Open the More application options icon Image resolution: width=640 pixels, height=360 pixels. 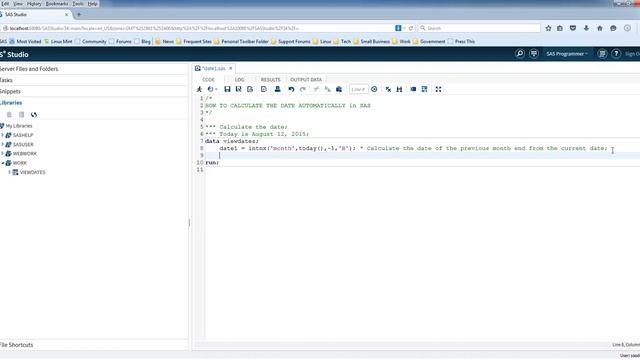(602, 54)
